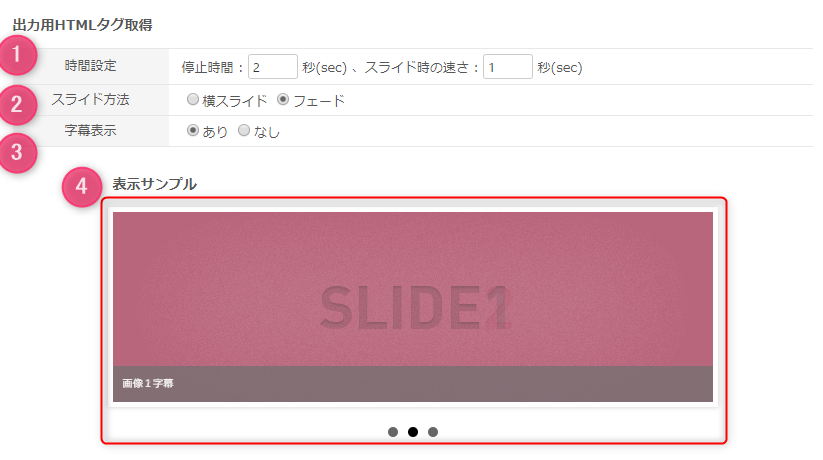Click the pink number 4 badge

81,186
